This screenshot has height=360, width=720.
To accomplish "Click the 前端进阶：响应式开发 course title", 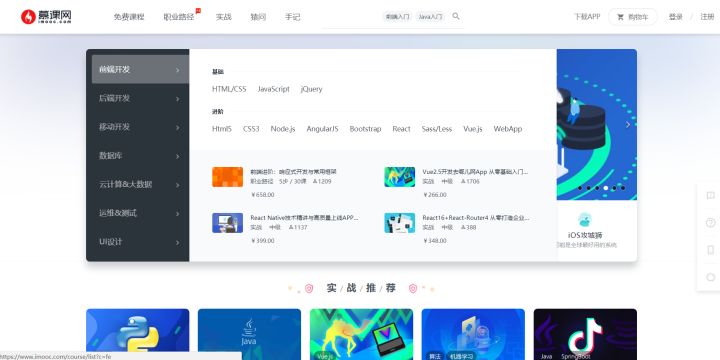I will tap(293, 172).
